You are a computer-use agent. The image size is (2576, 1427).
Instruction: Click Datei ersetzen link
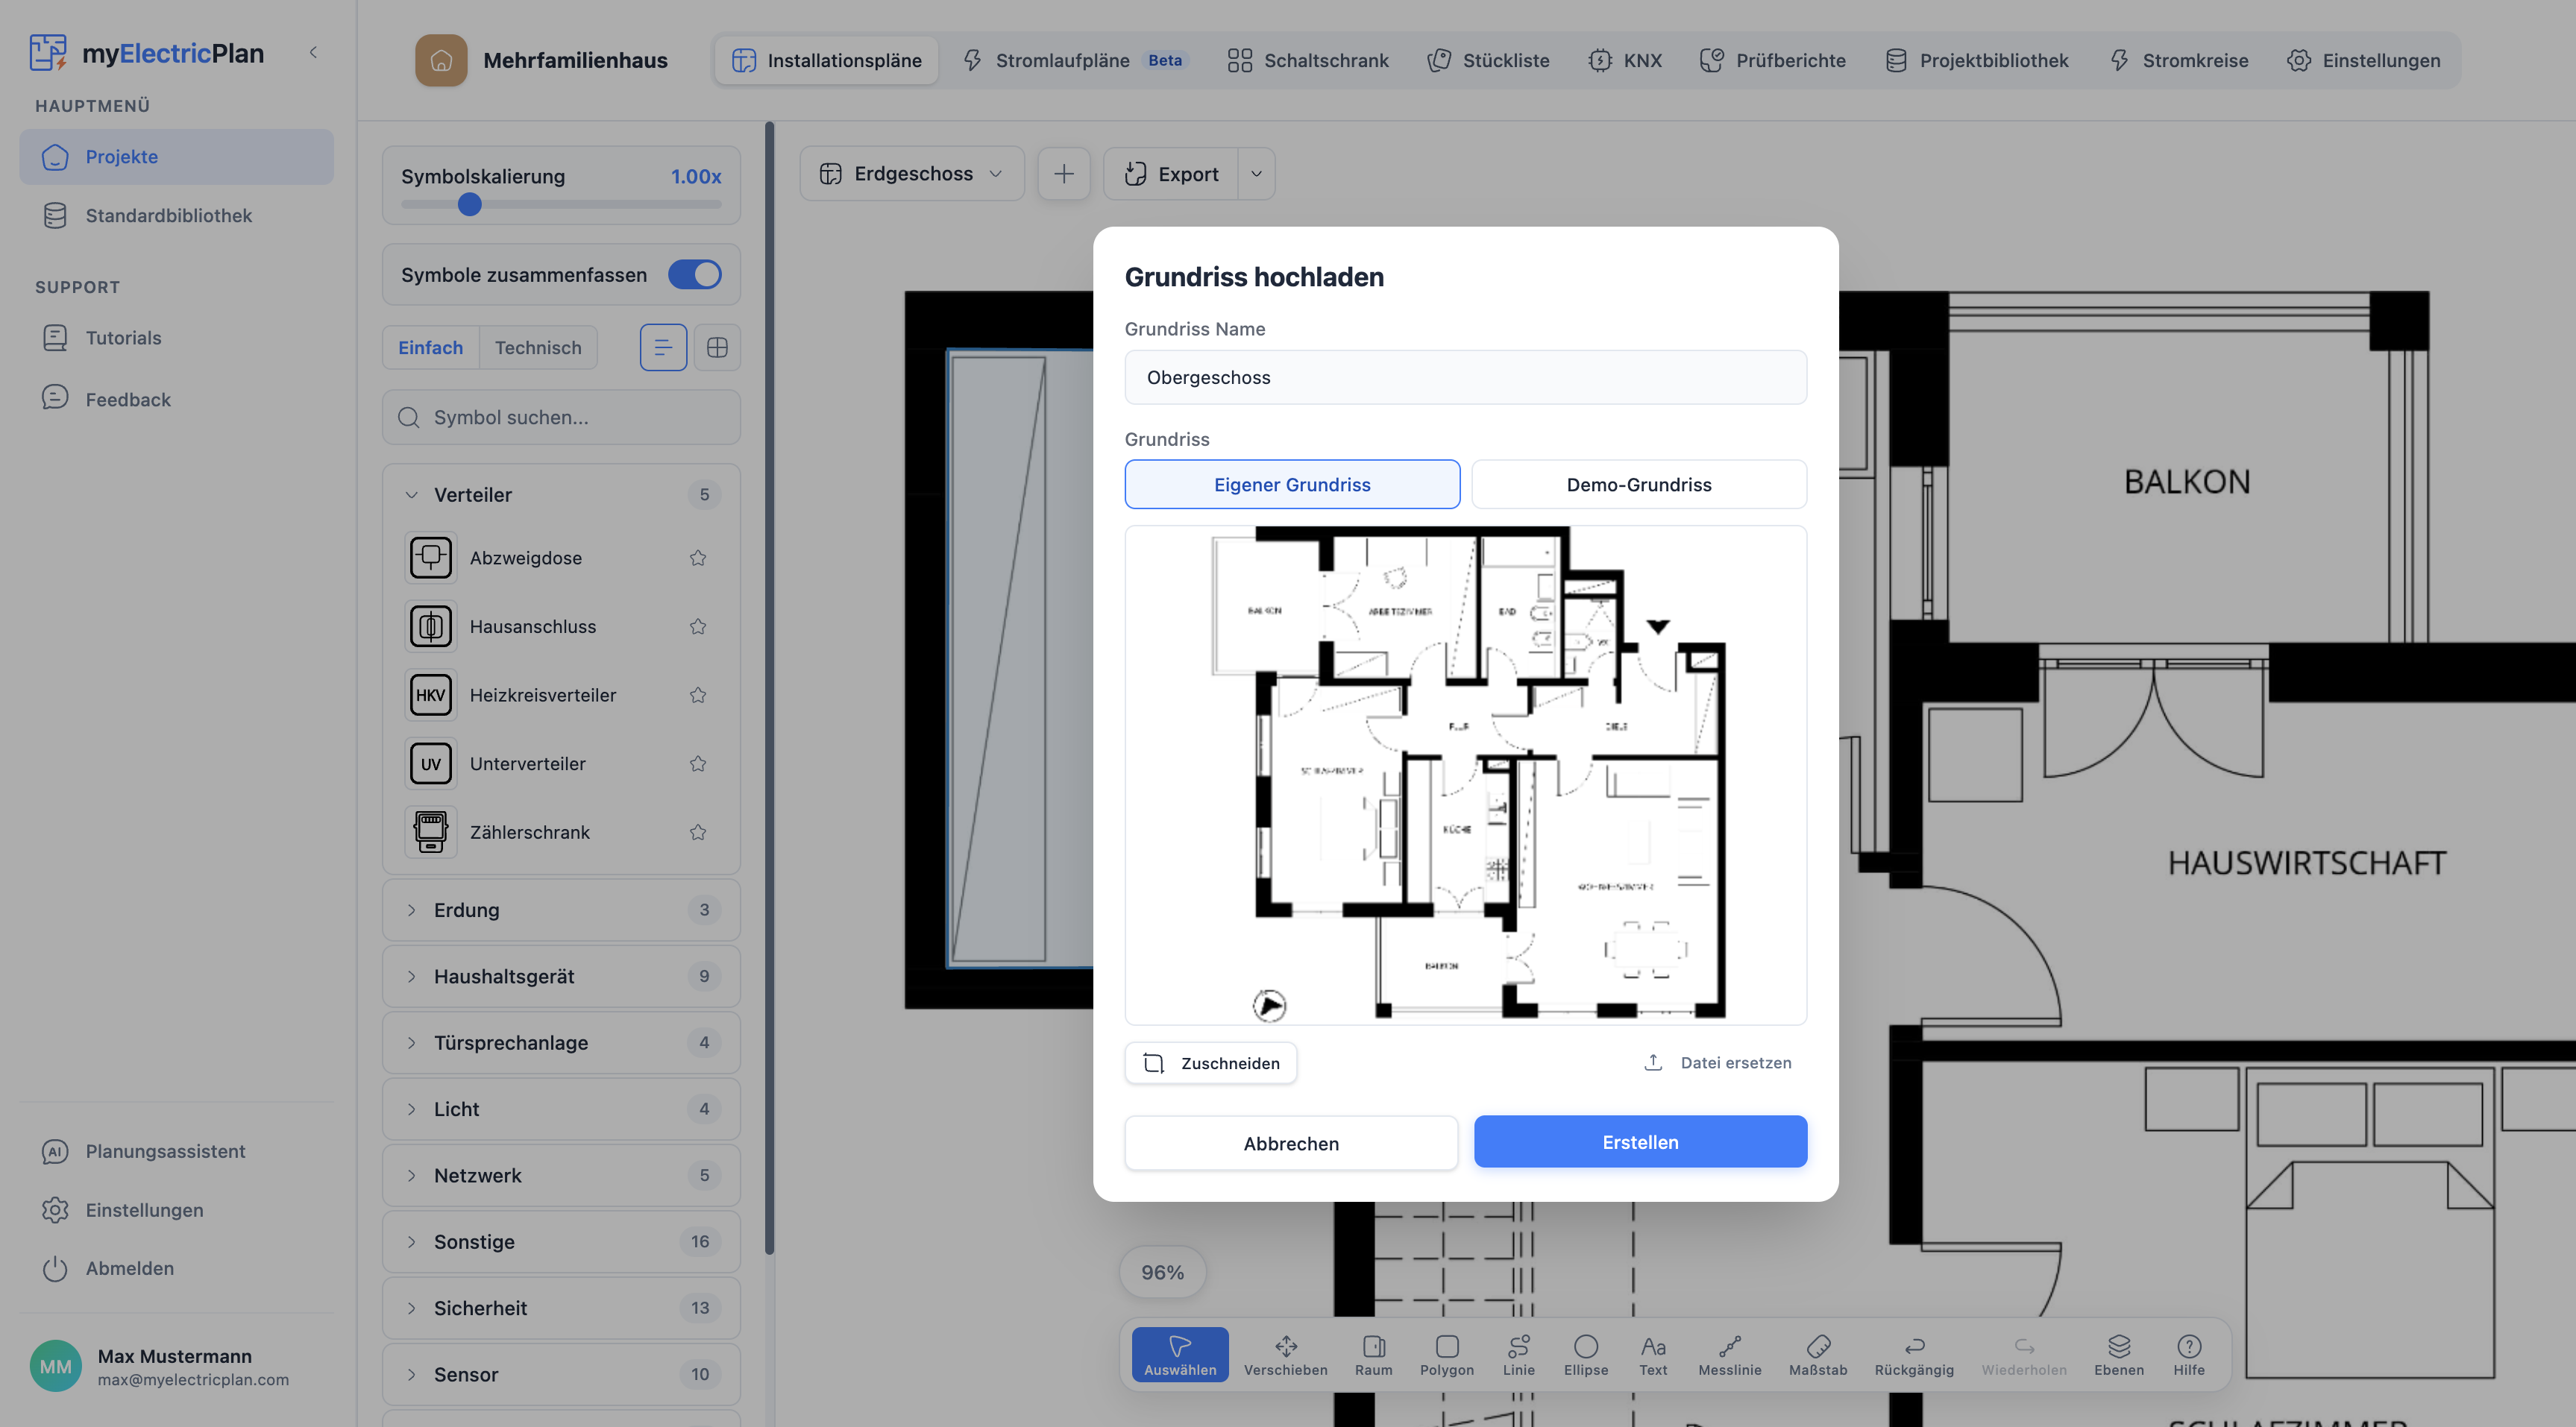pos(1717,1063)
